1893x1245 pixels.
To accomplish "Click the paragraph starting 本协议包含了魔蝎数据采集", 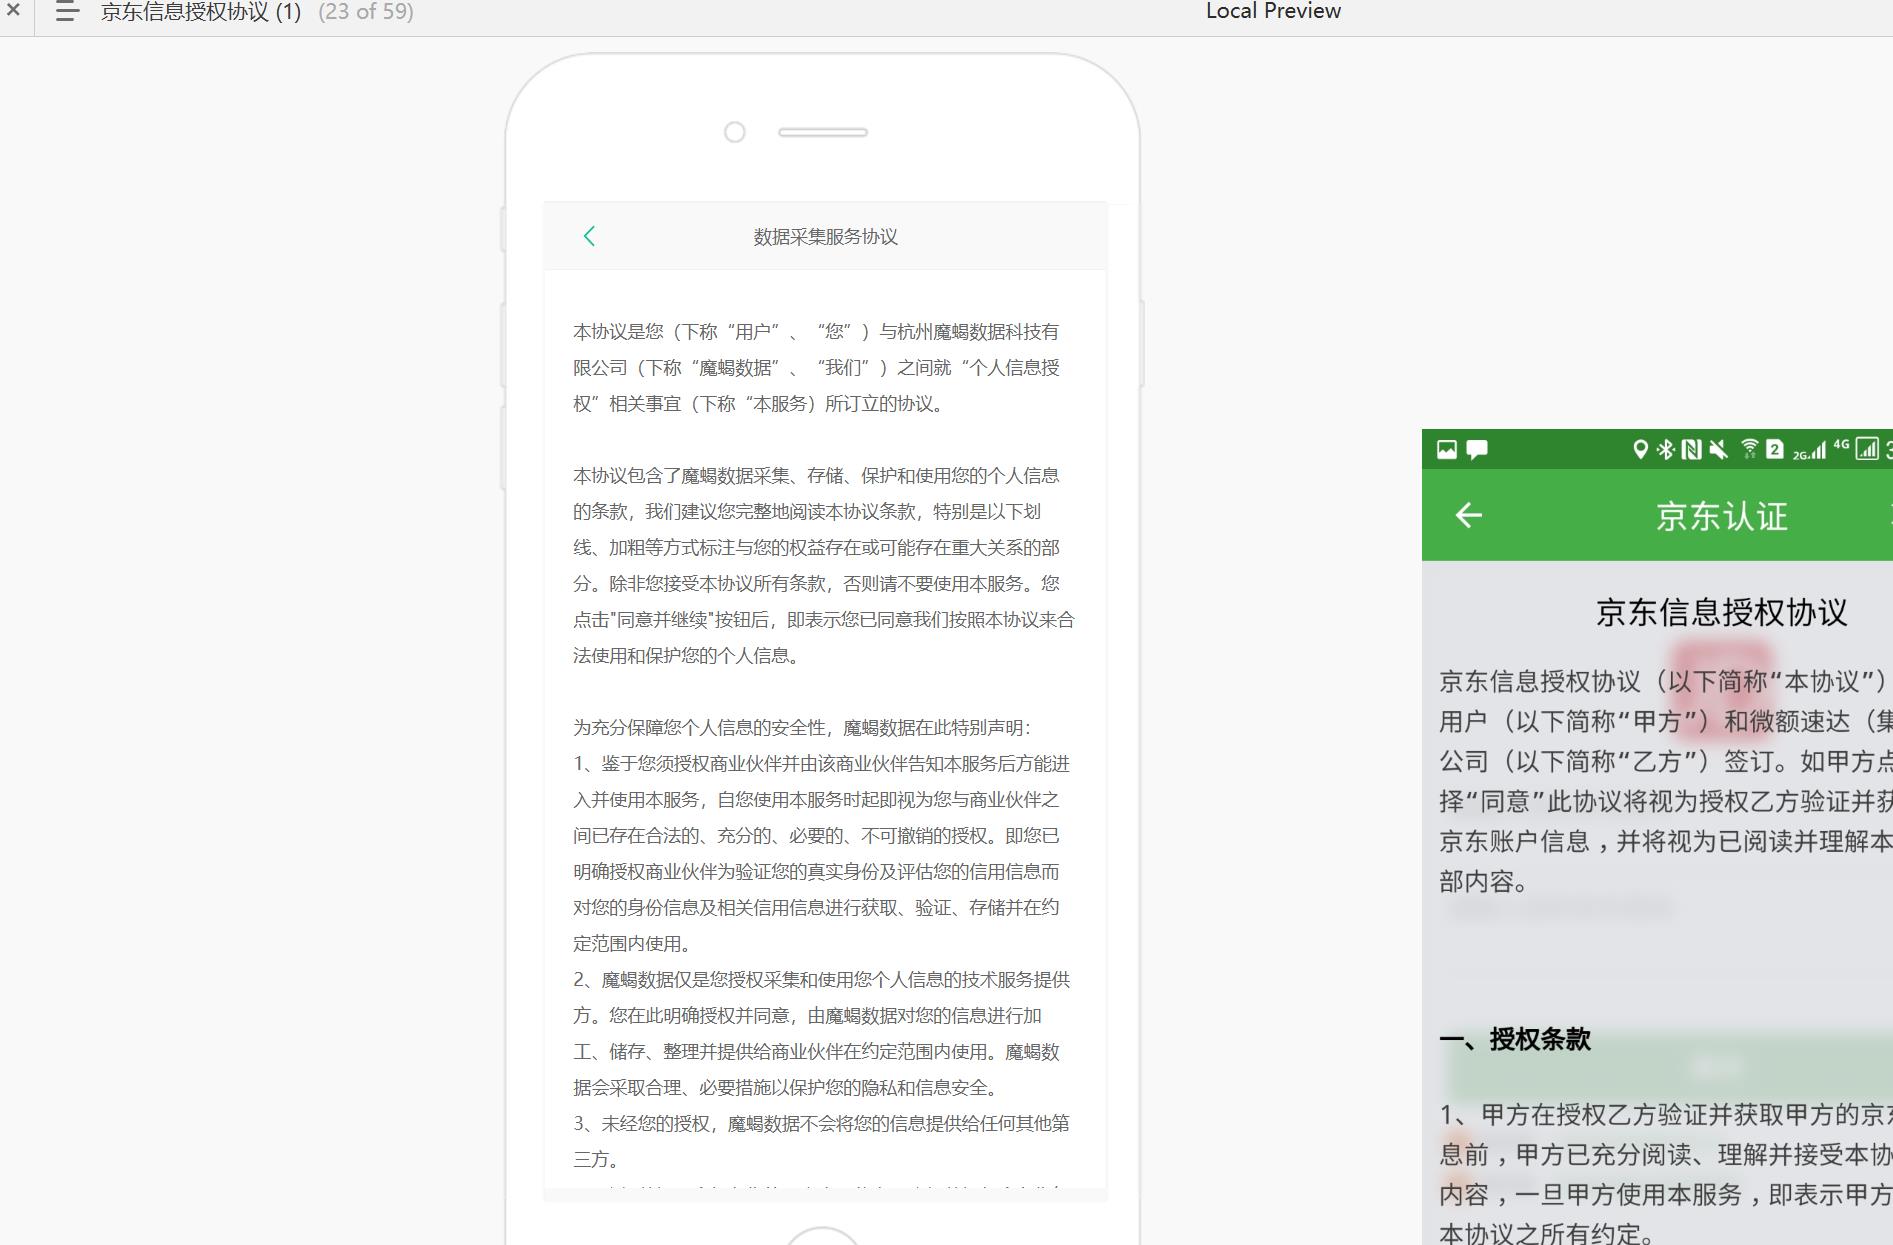I will (824, 566).
